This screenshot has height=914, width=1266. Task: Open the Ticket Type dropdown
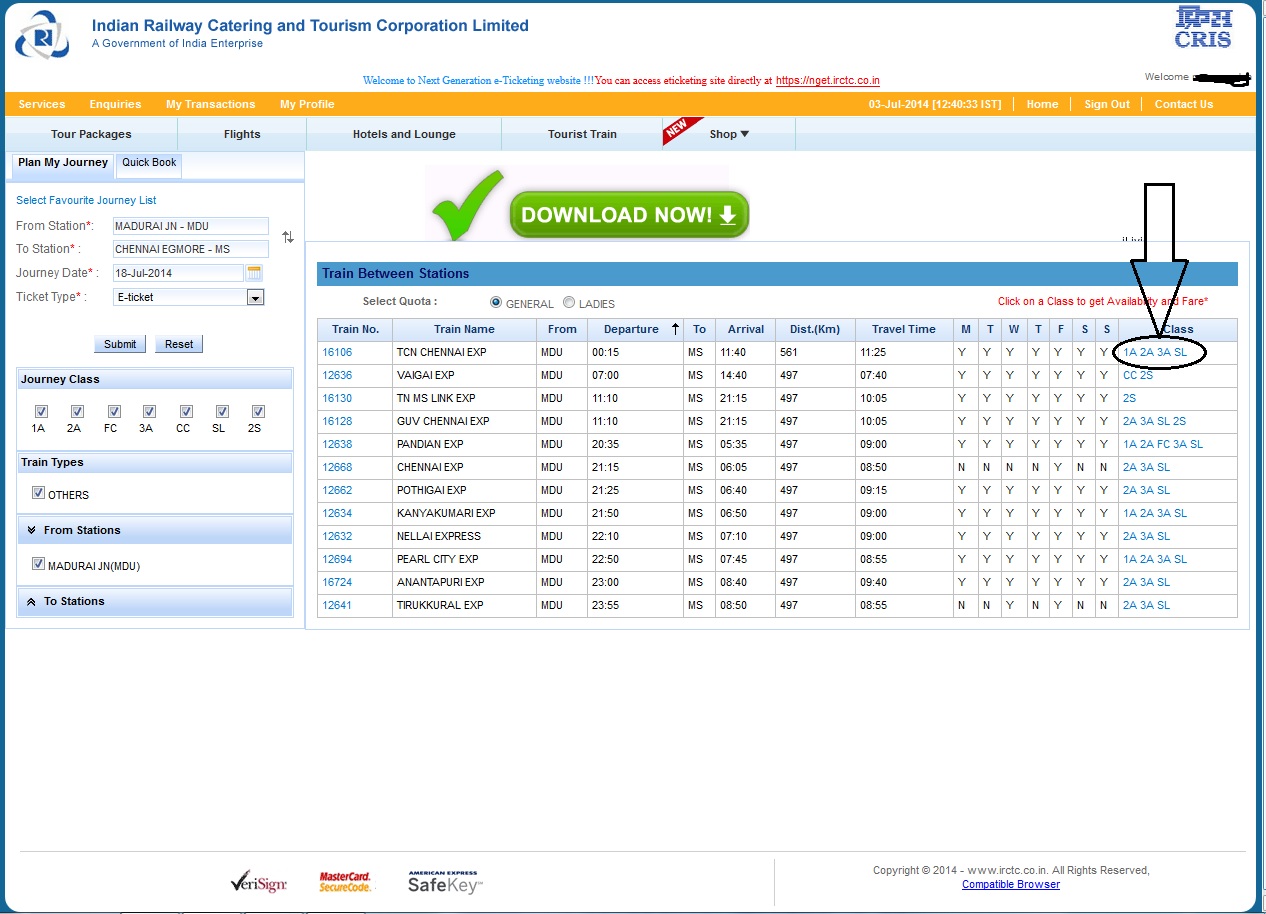[255, 297]
